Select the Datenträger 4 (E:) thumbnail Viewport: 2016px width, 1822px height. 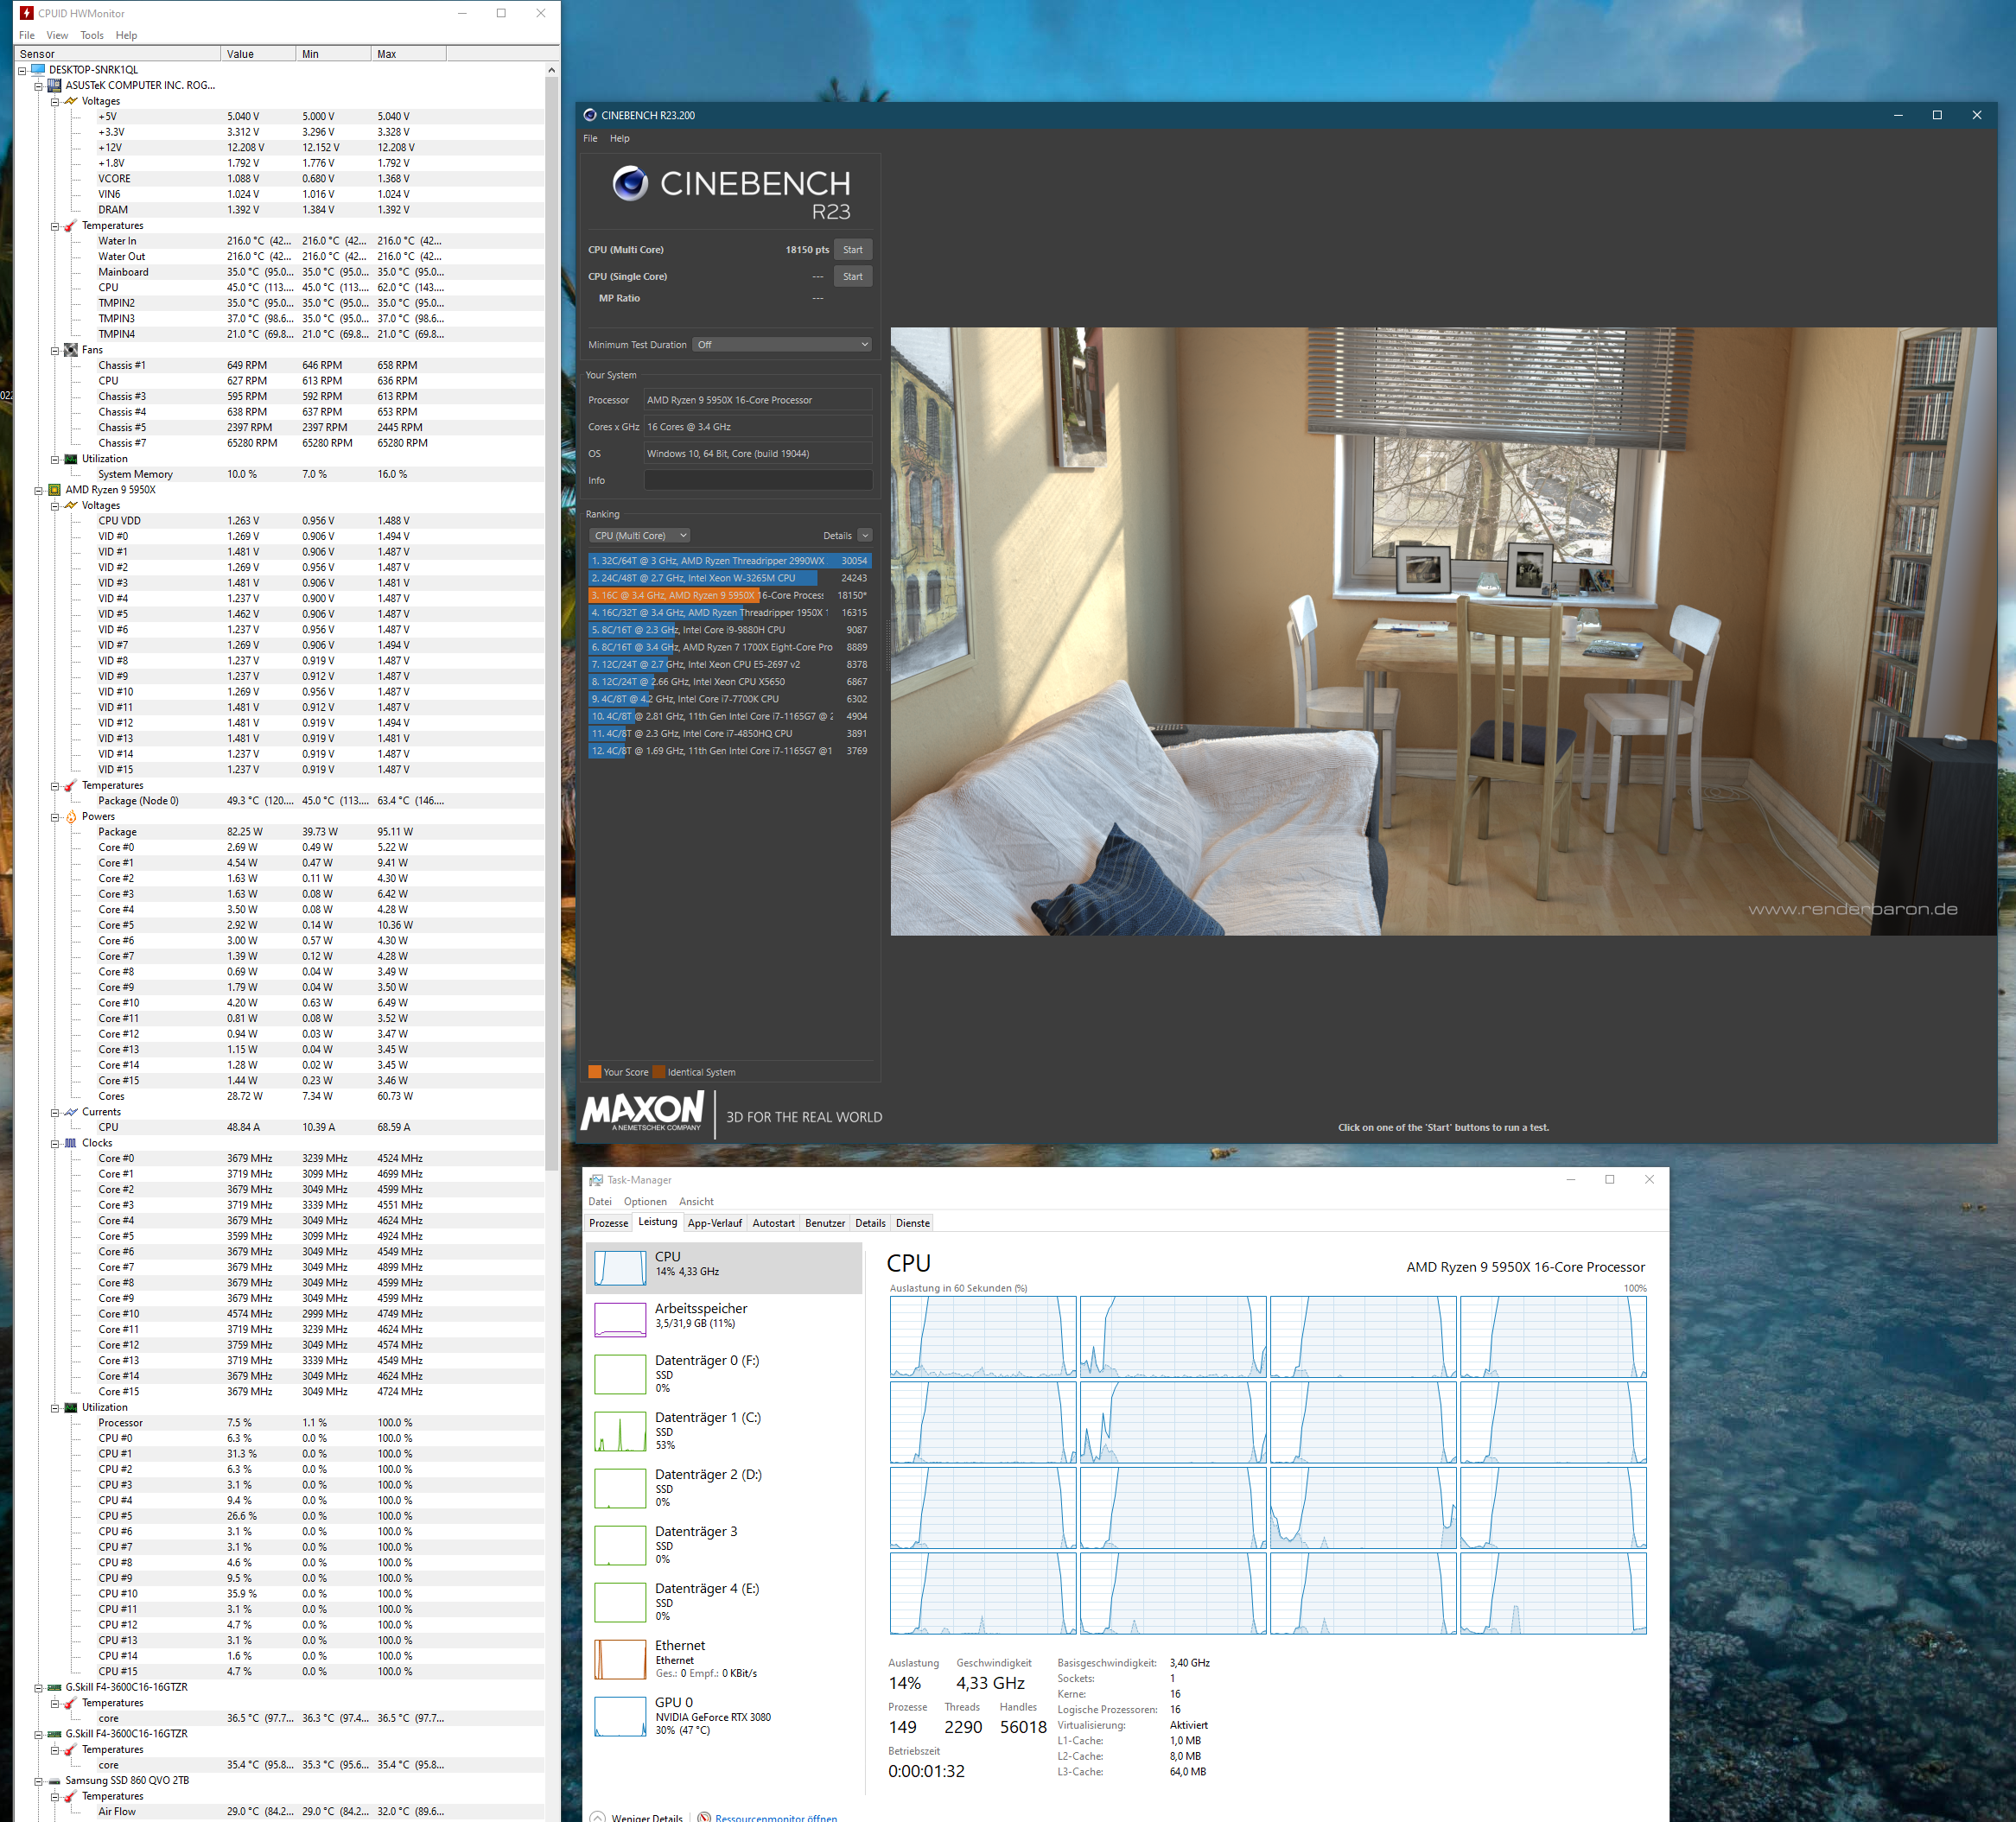click(620, 1602)
